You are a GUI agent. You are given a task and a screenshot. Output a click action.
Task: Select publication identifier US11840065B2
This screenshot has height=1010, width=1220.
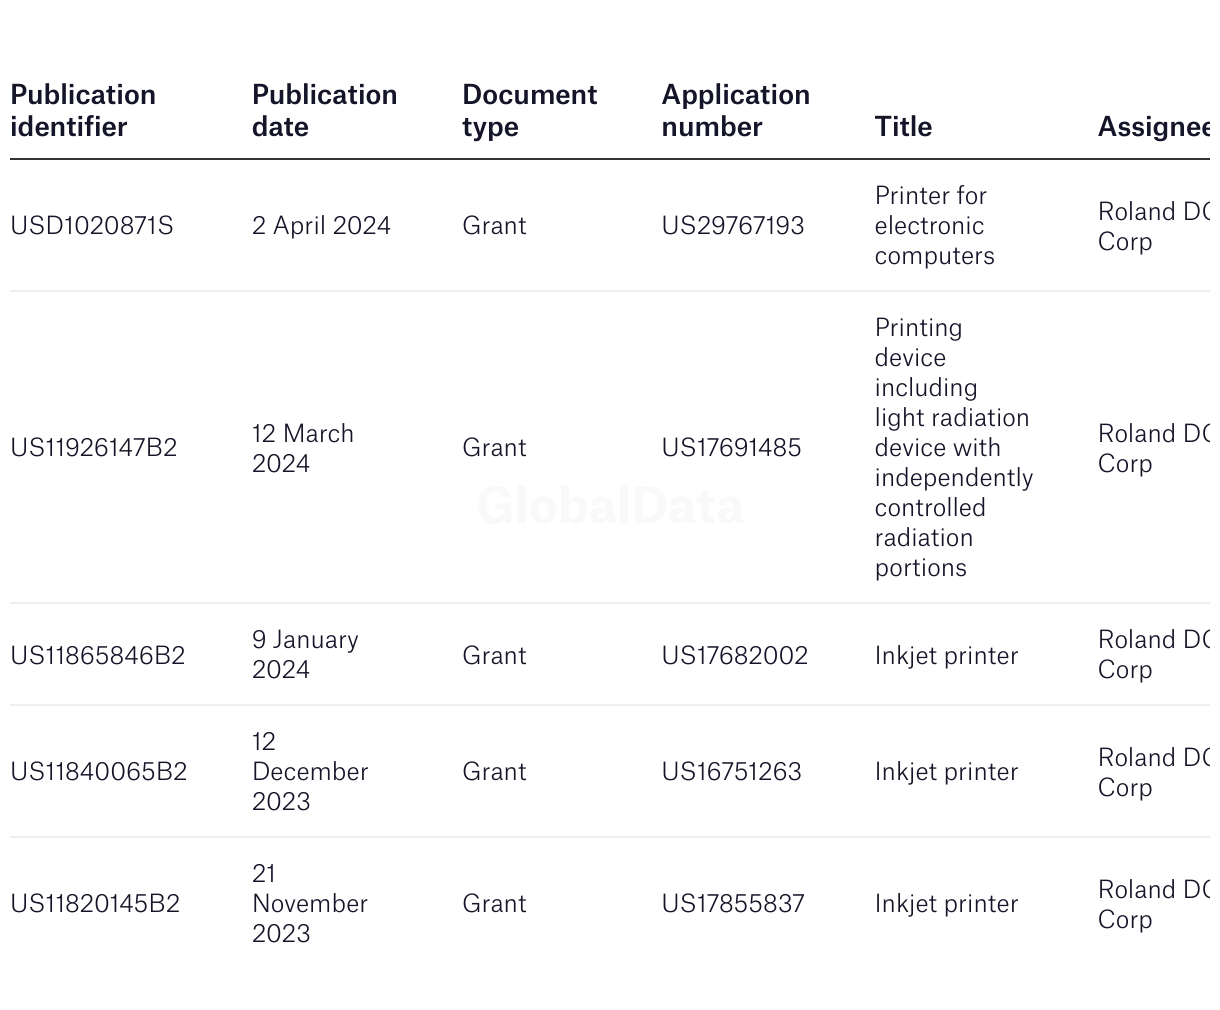pyautogui.click(x=99, y=772)
